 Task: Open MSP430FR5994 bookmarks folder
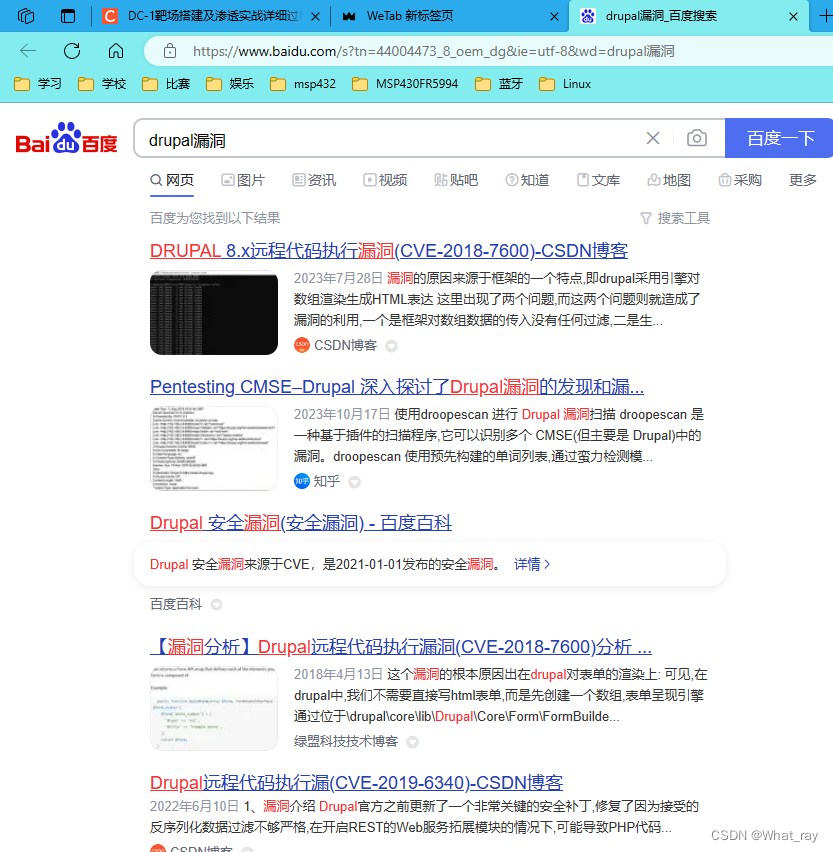[x=405, y=84]
